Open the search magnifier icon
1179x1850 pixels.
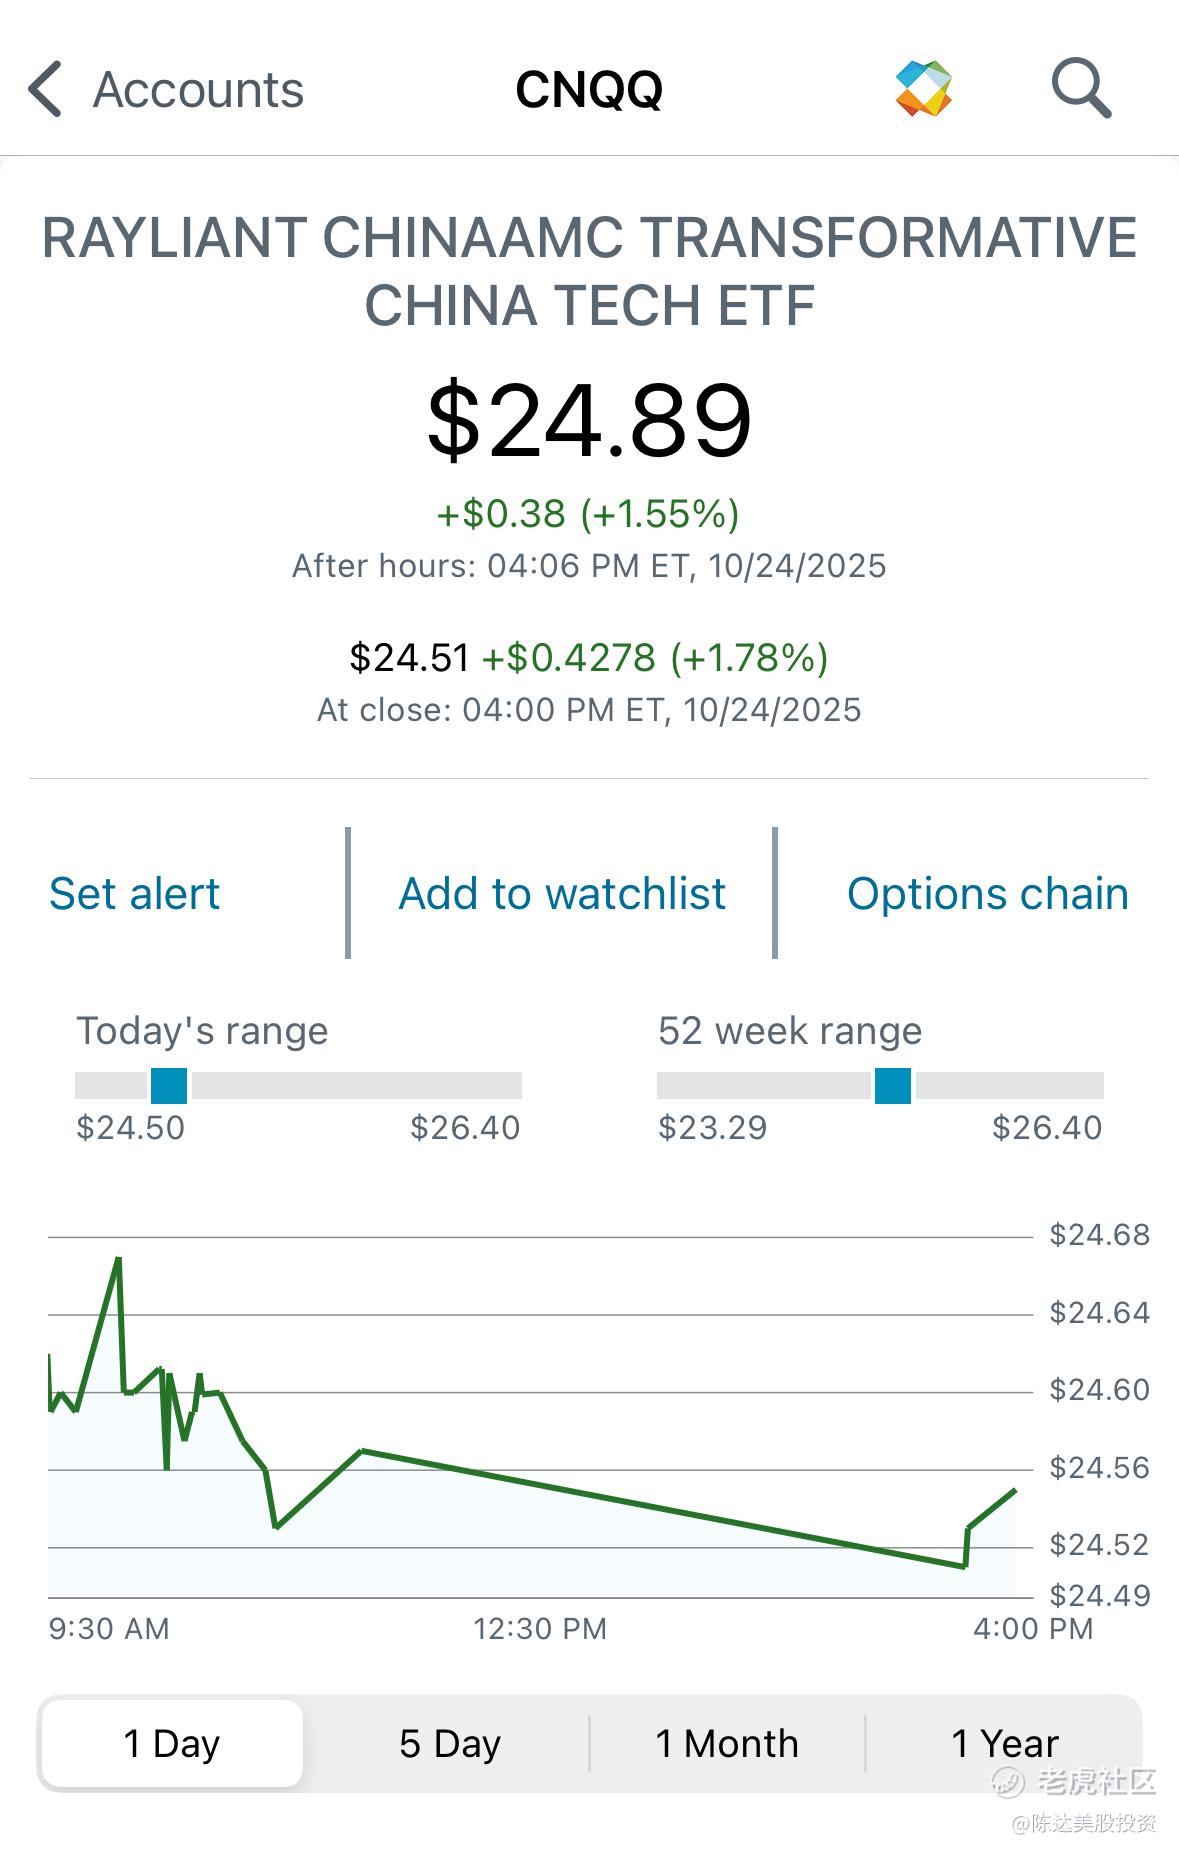1081,88
